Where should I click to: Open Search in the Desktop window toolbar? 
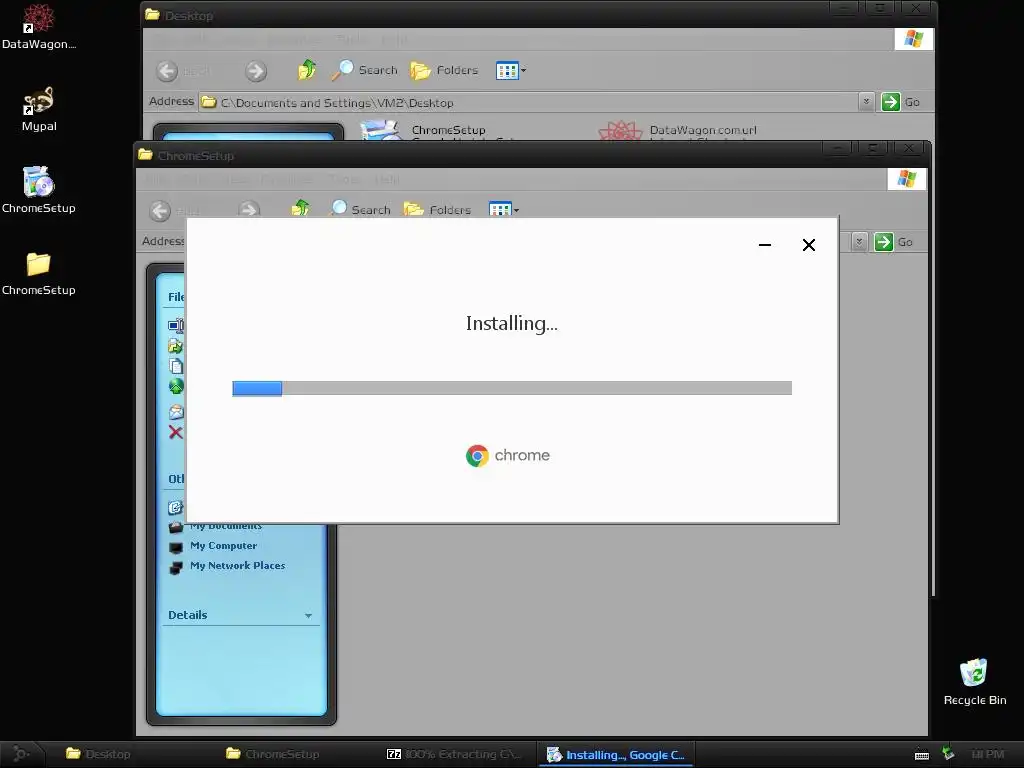click(364, 70)
